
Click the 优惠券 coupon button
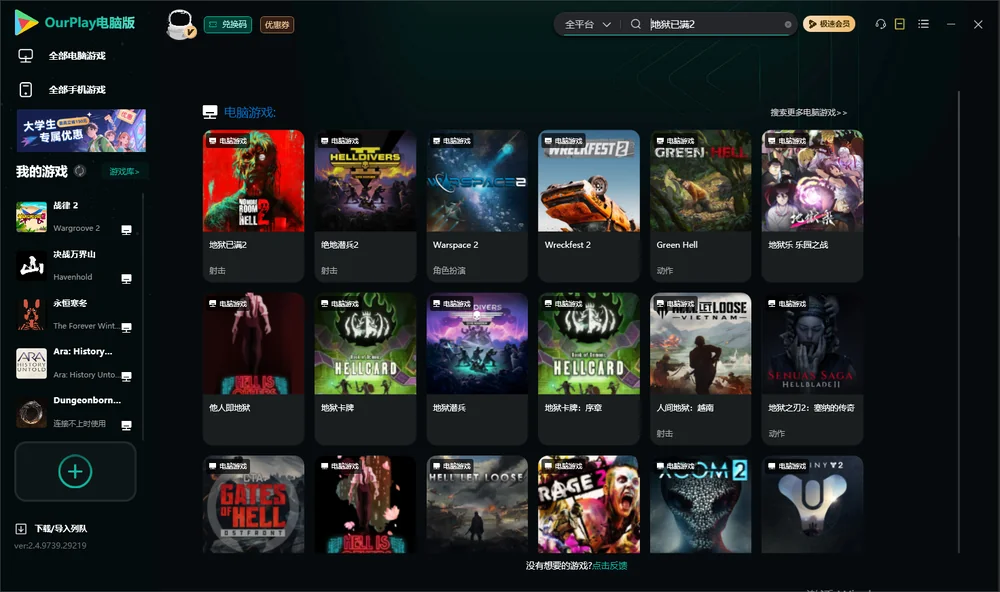[x=277, y=25]
